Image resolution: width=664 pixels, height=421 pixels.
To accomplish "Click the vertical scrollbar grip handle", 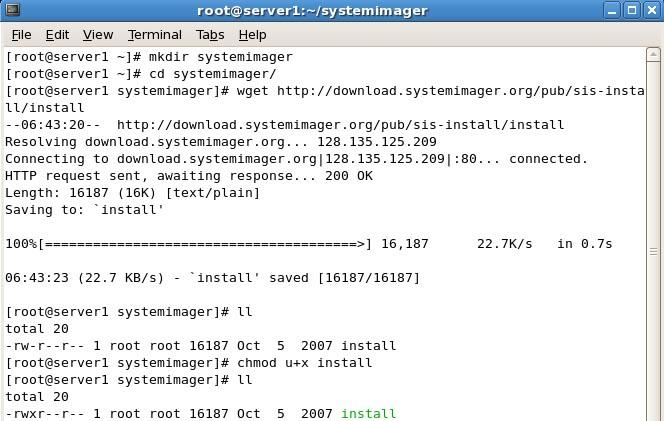I will [653, 252].
